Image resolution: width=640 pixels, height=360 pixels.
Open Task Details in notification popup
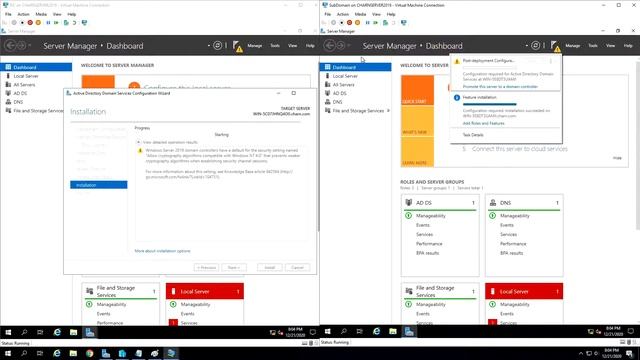tap(473, 135)
